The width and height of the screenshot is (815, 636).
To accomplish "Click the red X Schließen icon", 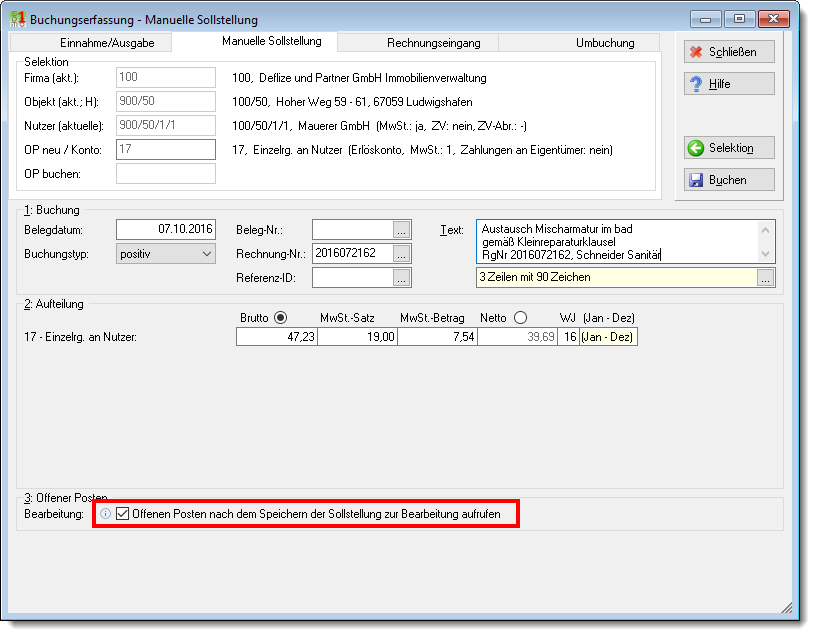I will click(695, 52).
